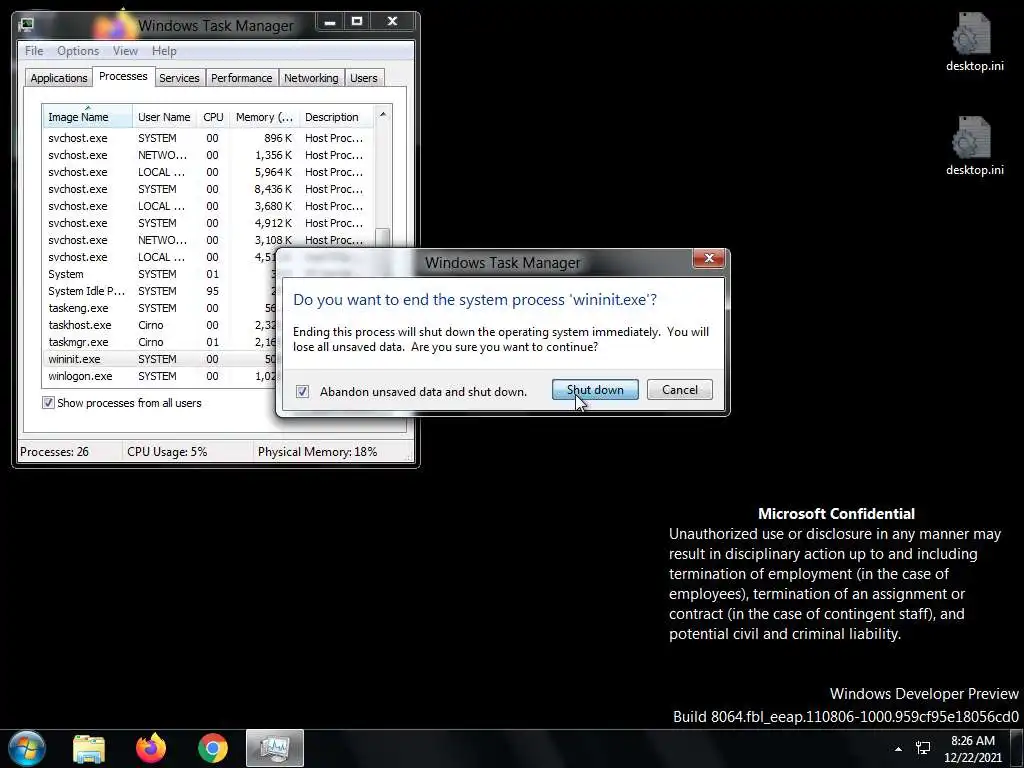The image size is (1024, 768).
Task: Open network status tray icon
Action: point(923,748)
